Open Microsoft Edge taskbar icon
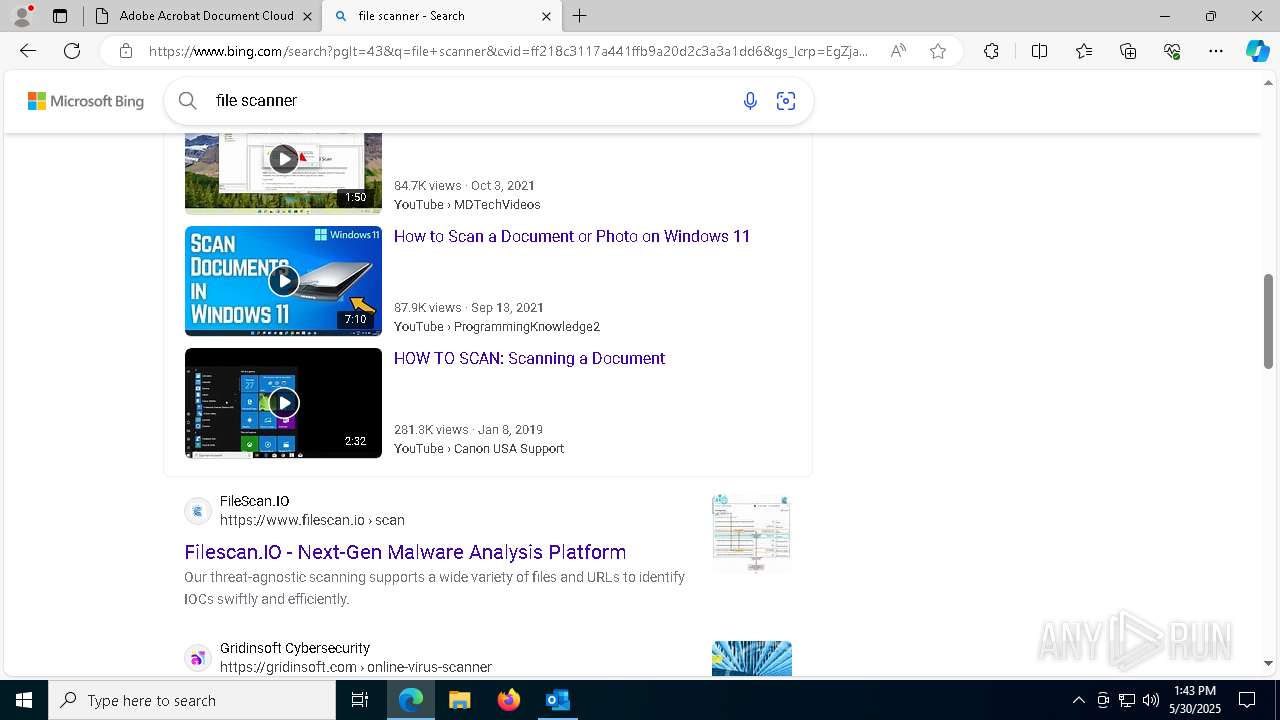Screen dimensions: 1280x720 [411, 700]
